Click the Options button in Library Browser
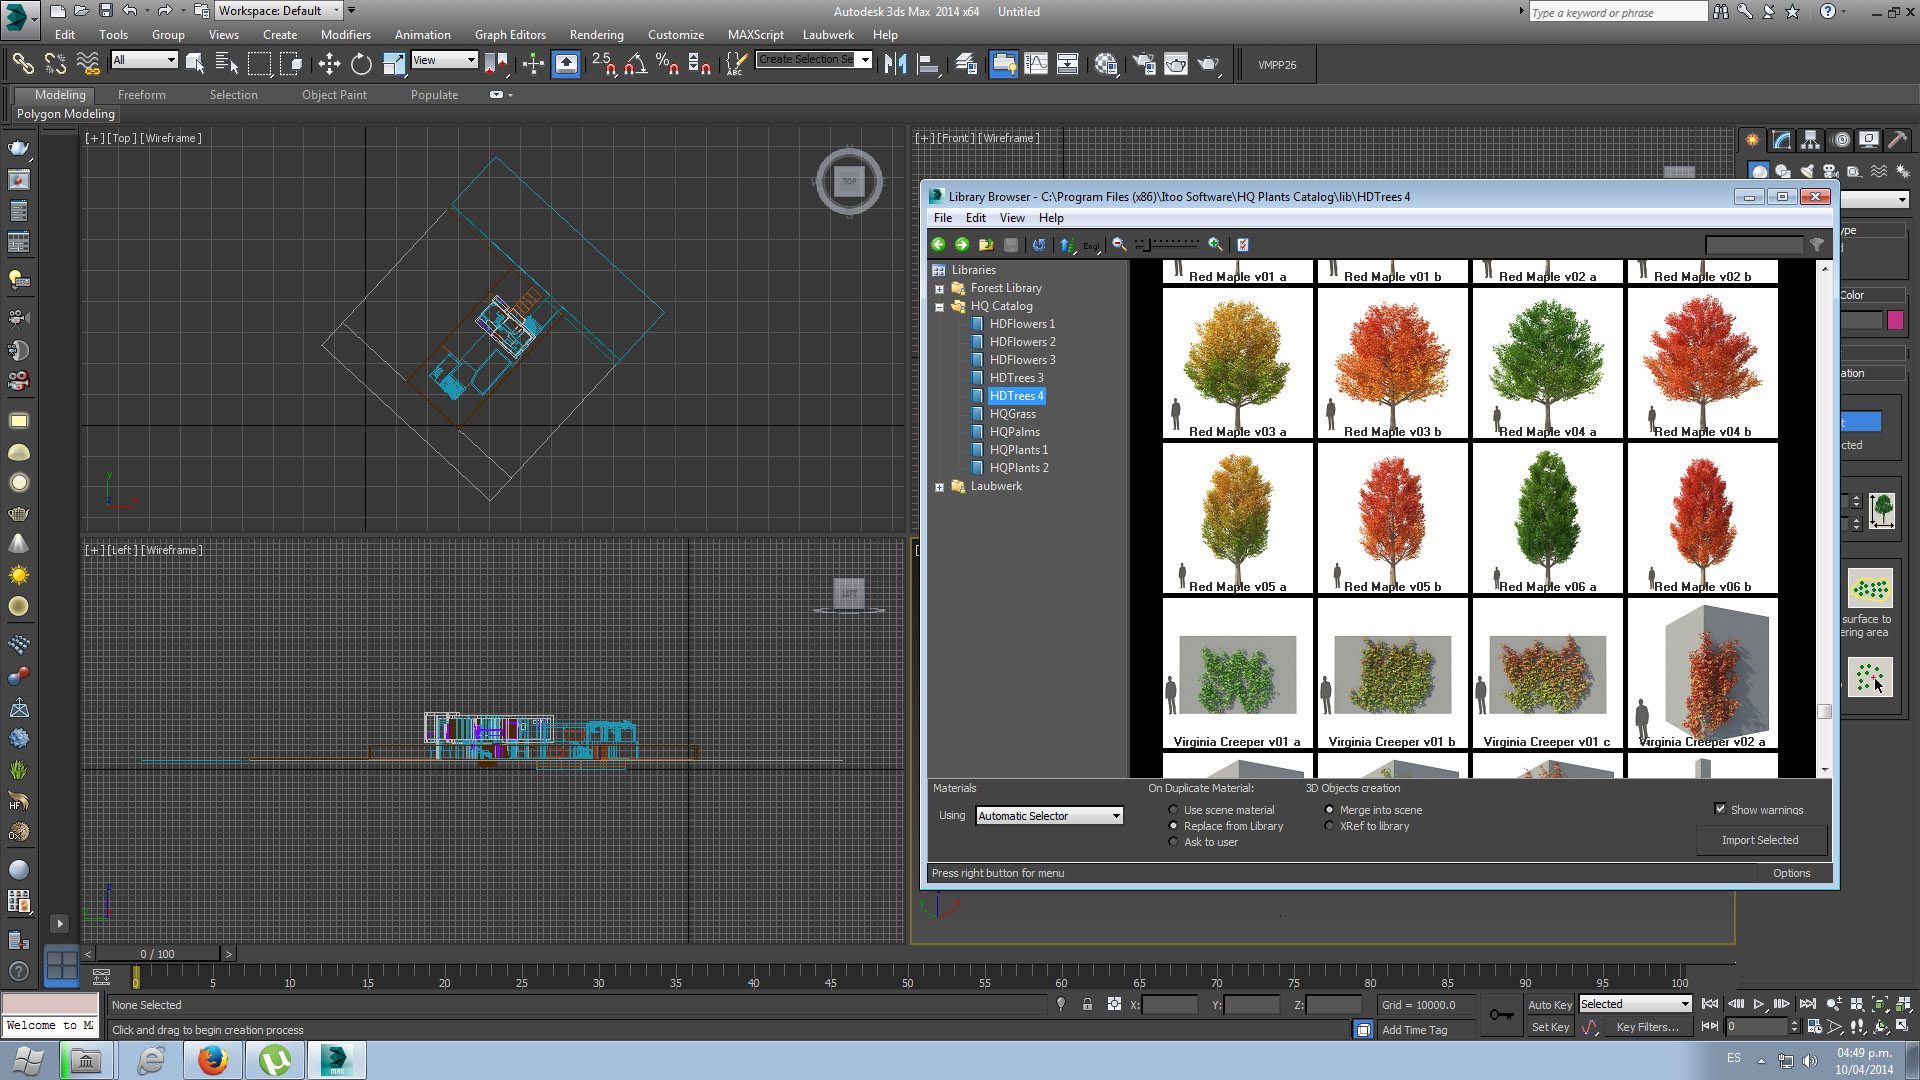The image size is (1920, 1080). (1791, 873)
